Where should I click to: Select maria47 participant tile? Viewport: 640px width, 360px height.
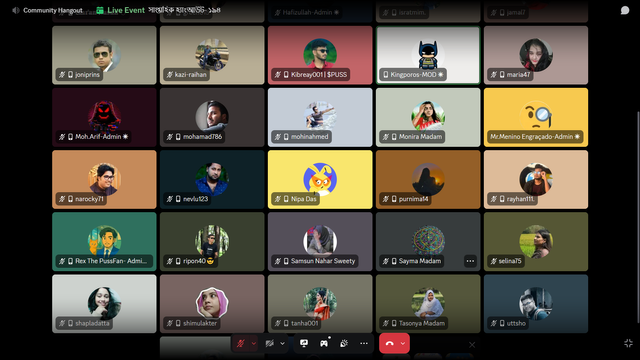536,55
